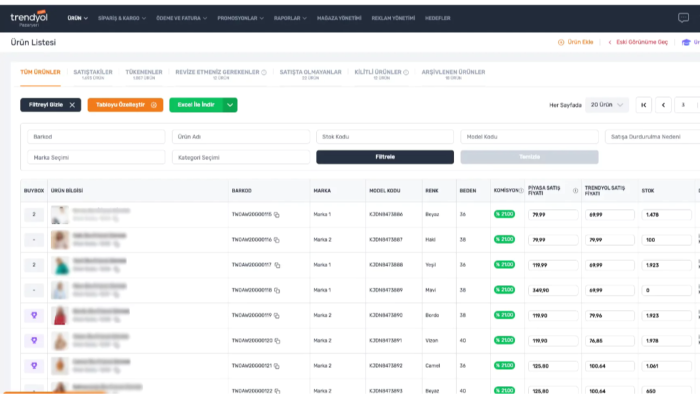The width and height of the screenshot is (700, 394).
Task: Copy barcode TWOAW20000121
Action: [x=277, y=366]
